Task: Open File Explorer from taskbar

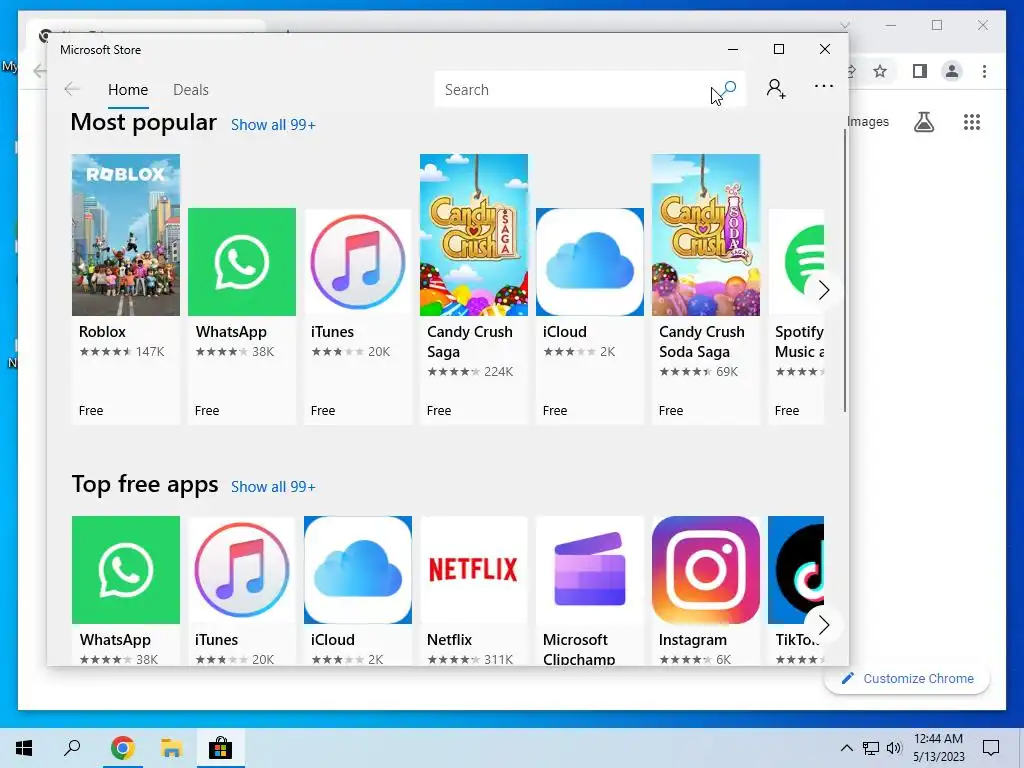Action: point(171,748)
